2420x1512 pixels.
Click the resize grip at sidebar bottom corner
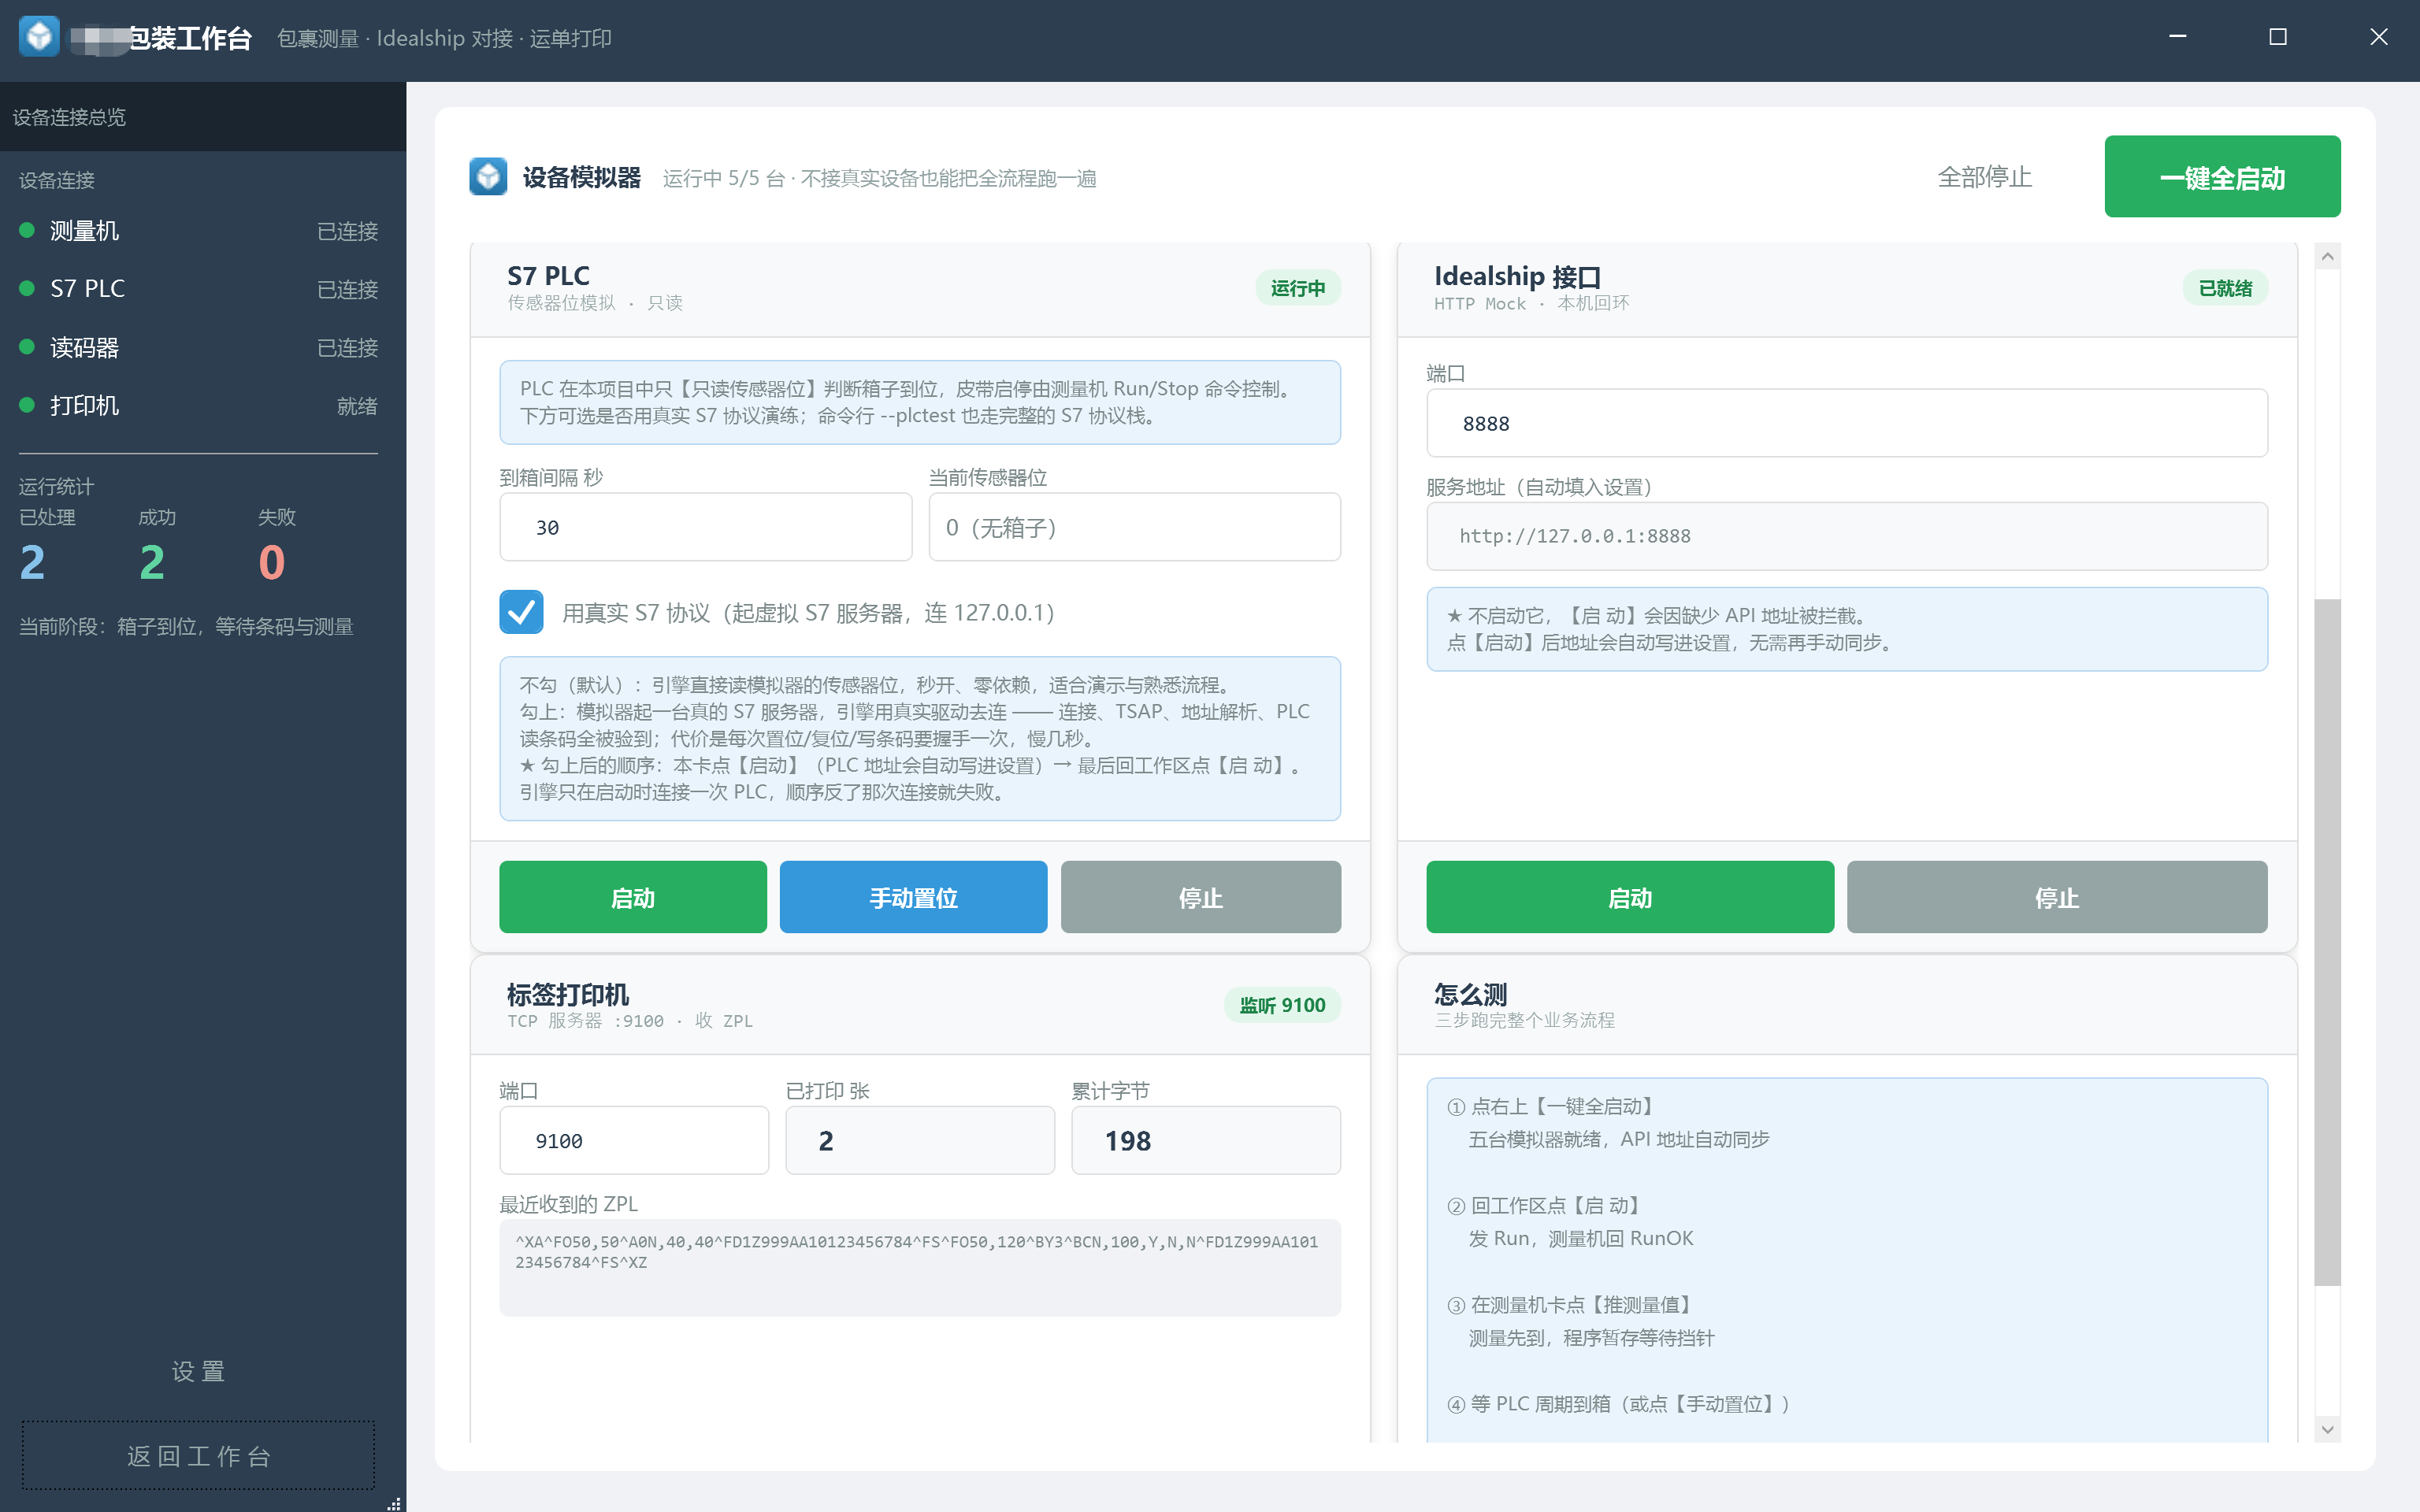[395, 1503]
